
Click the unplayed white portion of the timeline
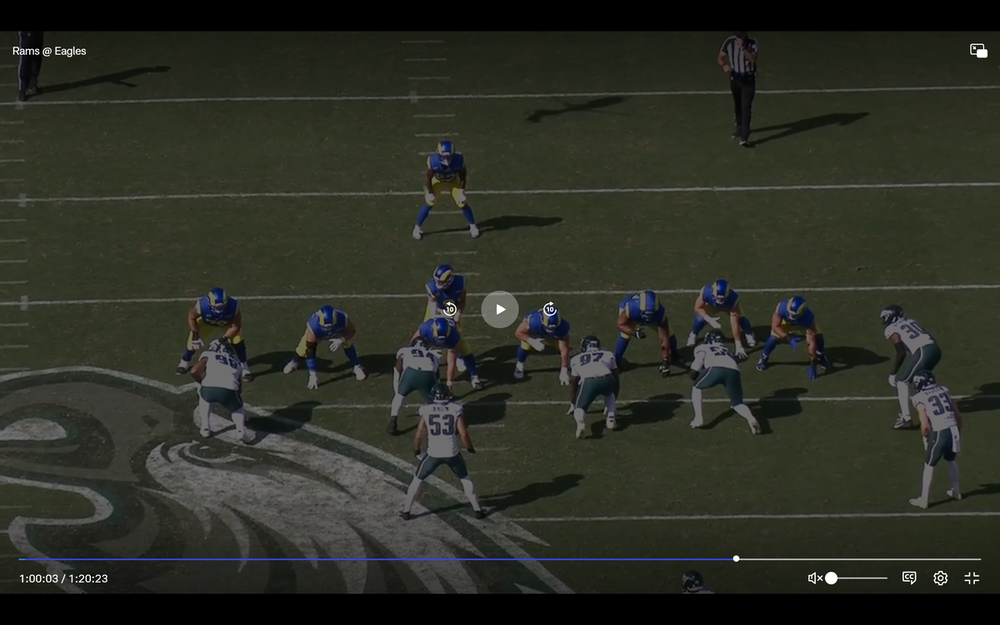coord(860,559)
